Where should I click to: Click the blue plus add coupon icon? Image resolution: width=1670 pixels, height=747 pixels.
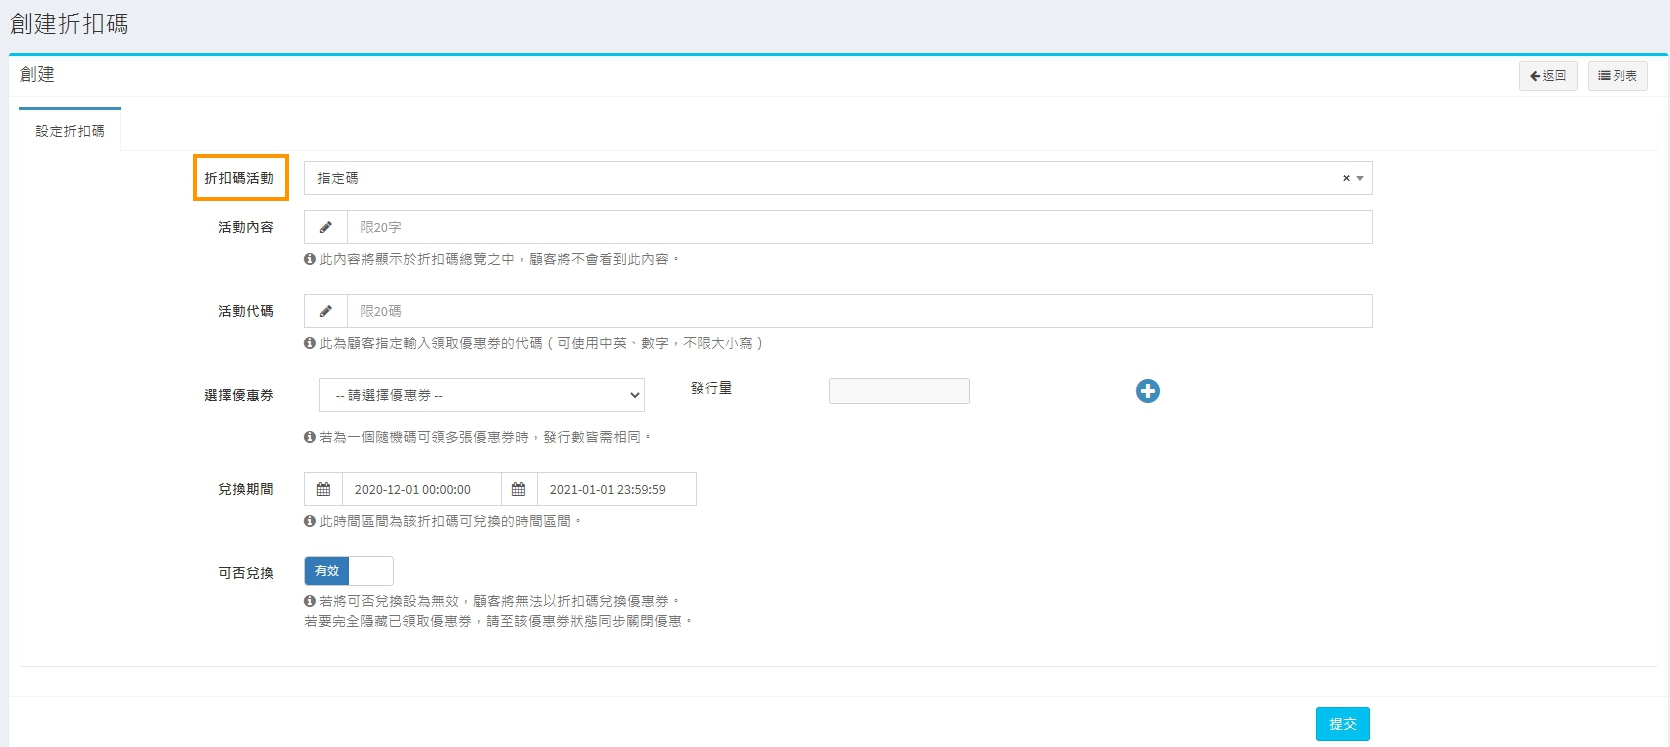click(x=1147, y=391)
